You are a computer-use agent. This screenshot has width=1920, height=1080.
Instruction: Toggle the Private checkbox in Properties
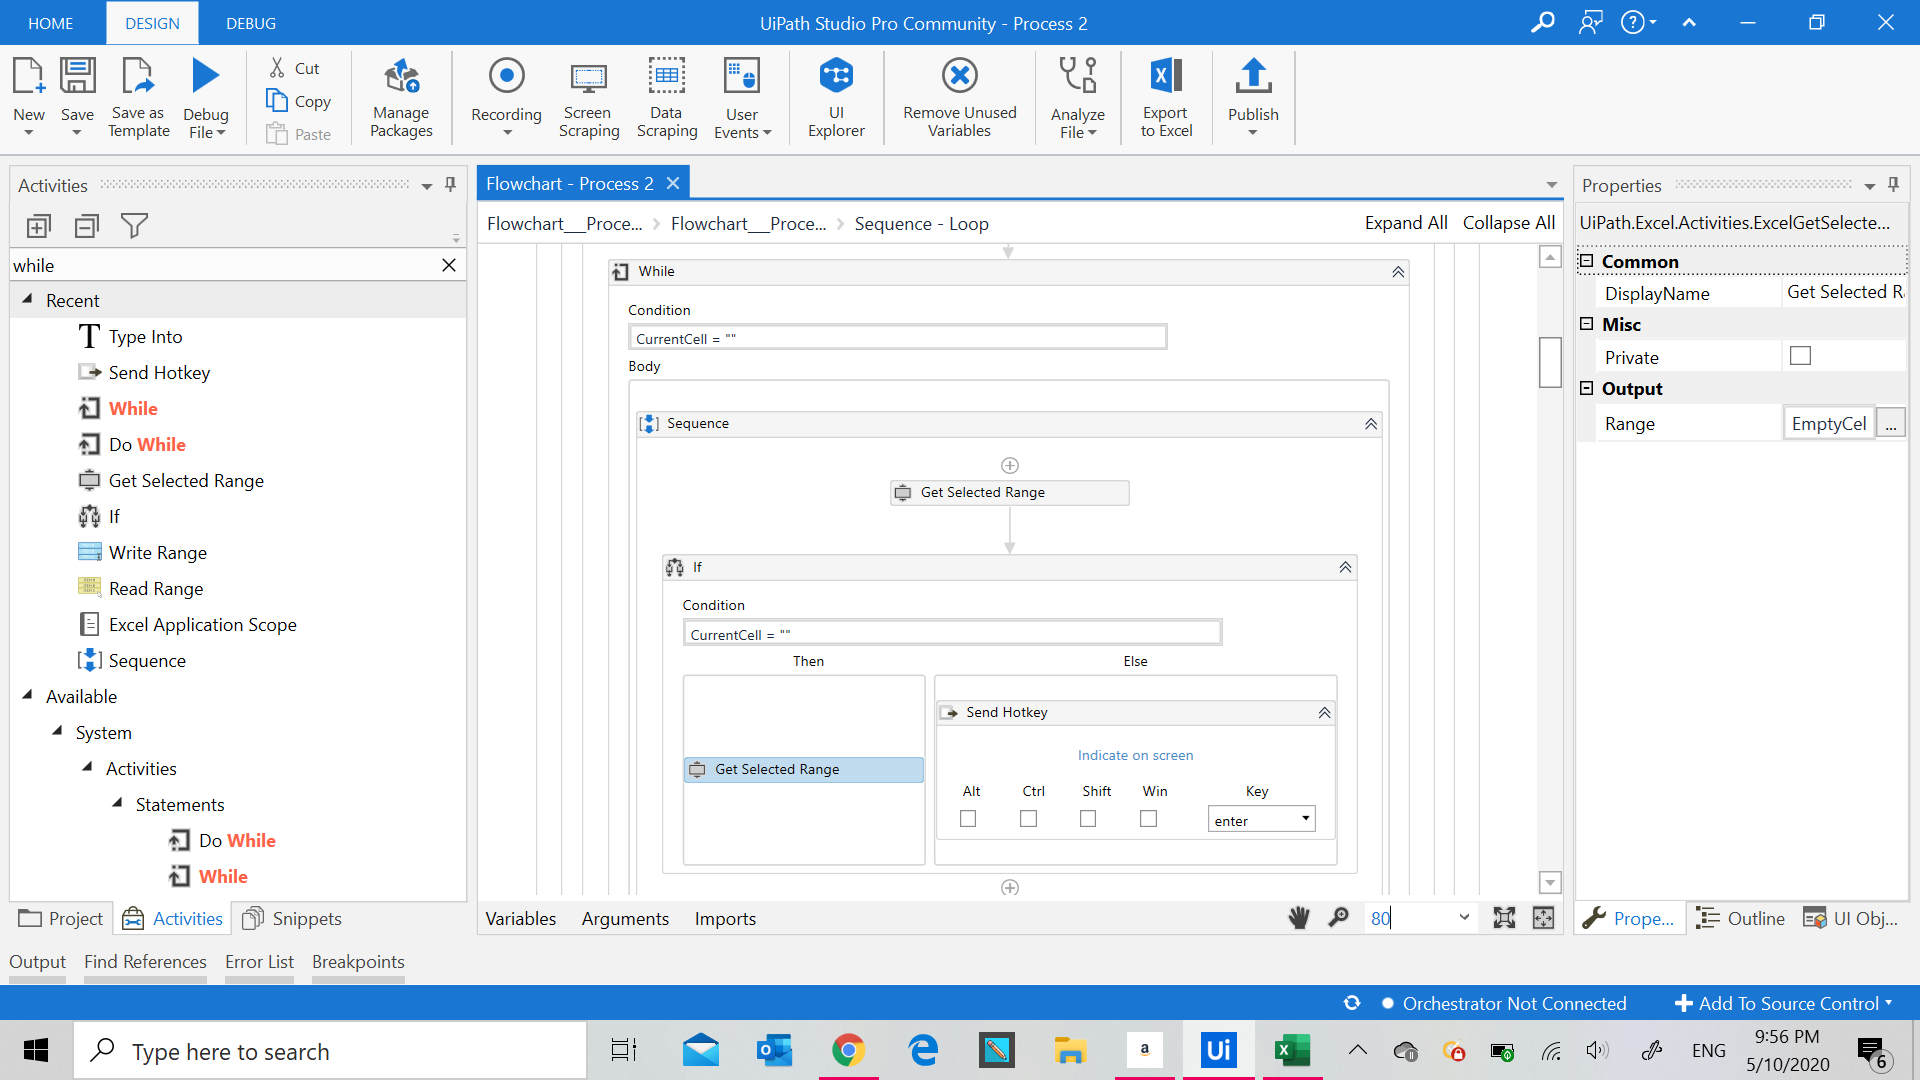tap(1800, 356)
